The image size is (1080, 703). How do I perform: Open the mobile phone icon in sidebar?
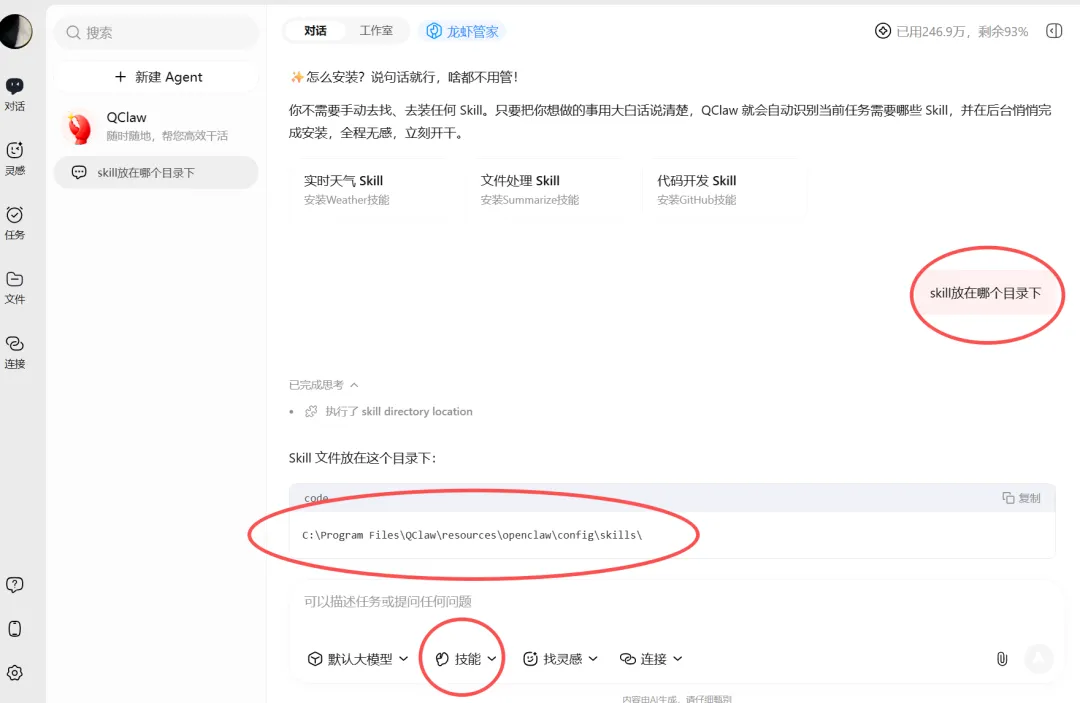pos(14,629)
